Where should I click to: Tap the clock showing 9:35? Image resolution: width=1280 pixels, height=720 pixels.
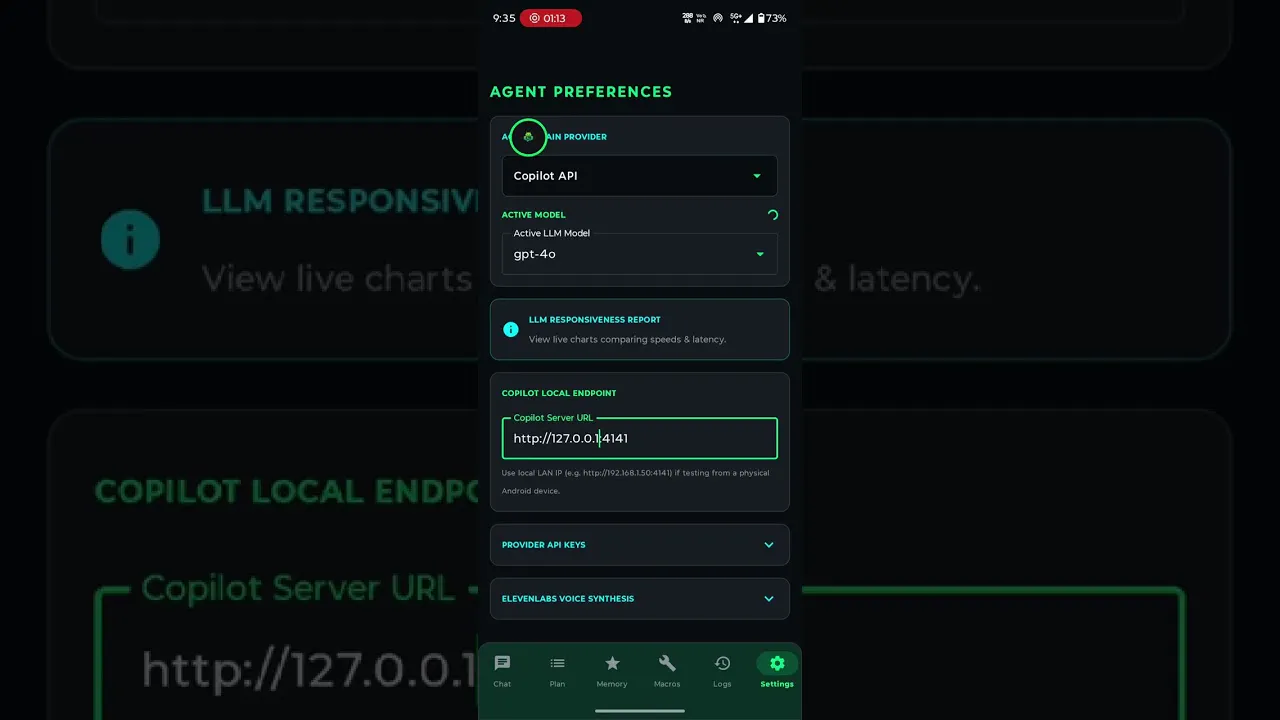pyautogui.click(x=504, y=18)
